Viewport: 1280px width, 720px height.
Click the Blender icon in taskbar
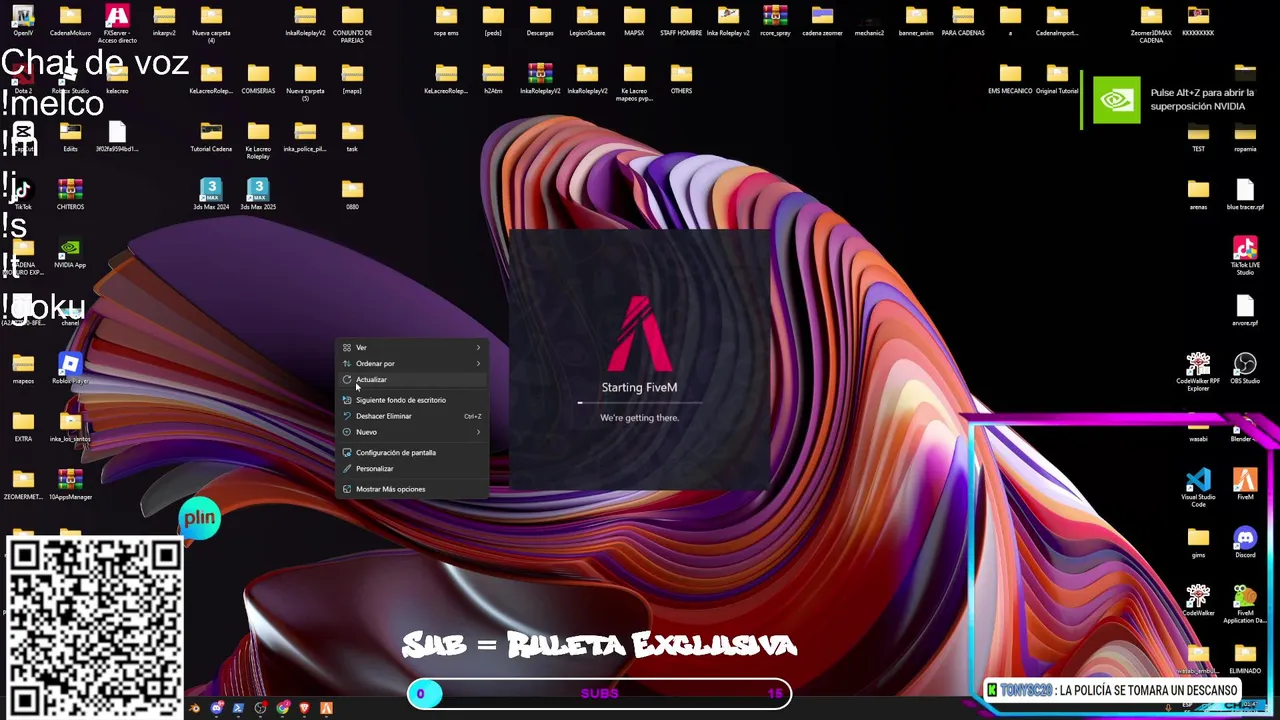pyautogui.click(x=194, y=708)
